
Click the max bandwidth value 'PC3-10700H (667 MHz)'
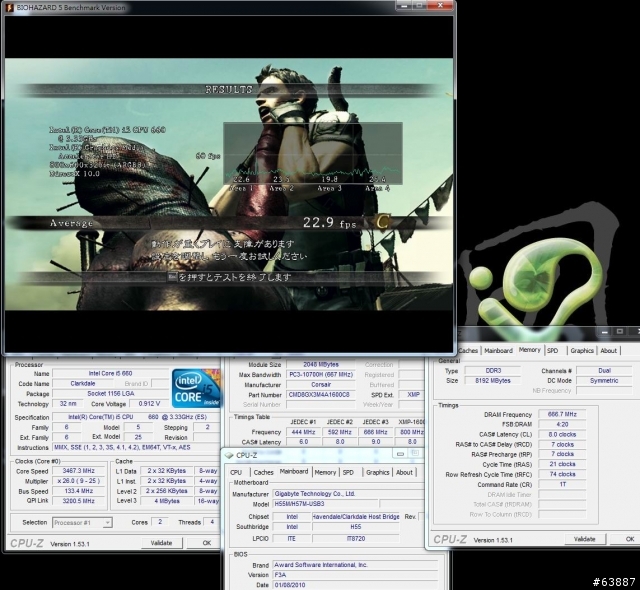click(321, 375)
